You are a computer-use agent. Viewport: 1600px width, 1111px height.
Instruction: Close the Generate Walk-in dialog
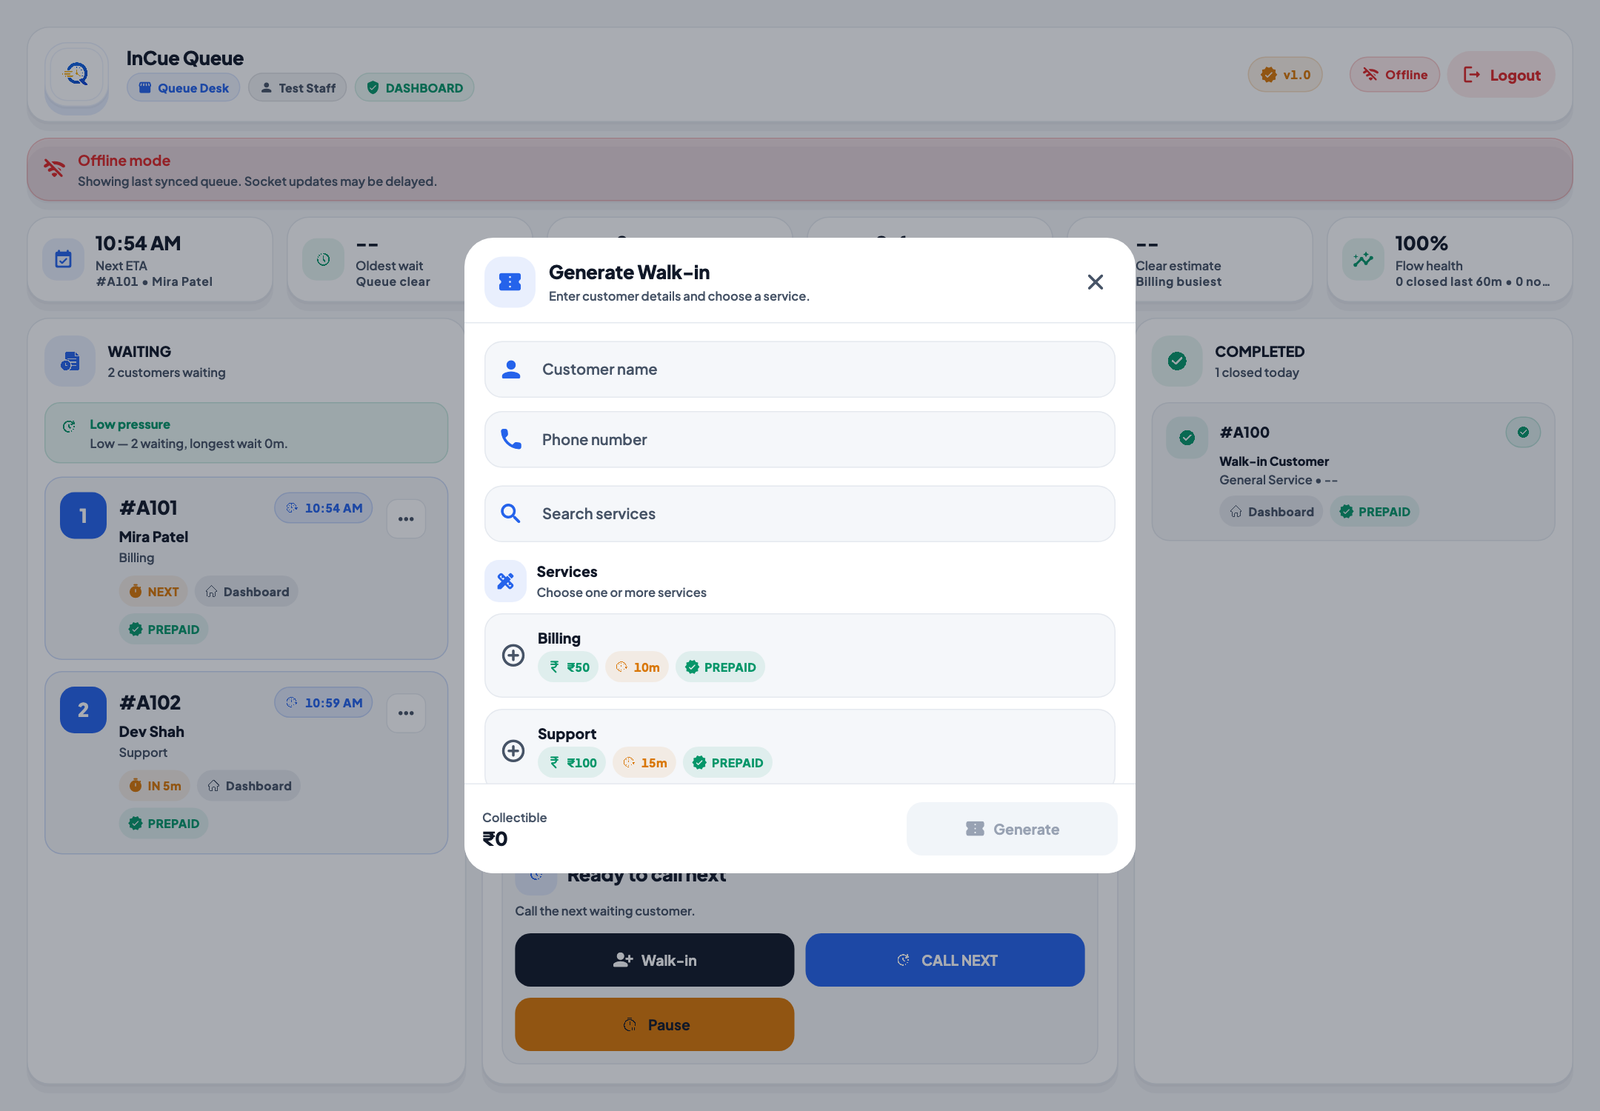pos(1095,282)
